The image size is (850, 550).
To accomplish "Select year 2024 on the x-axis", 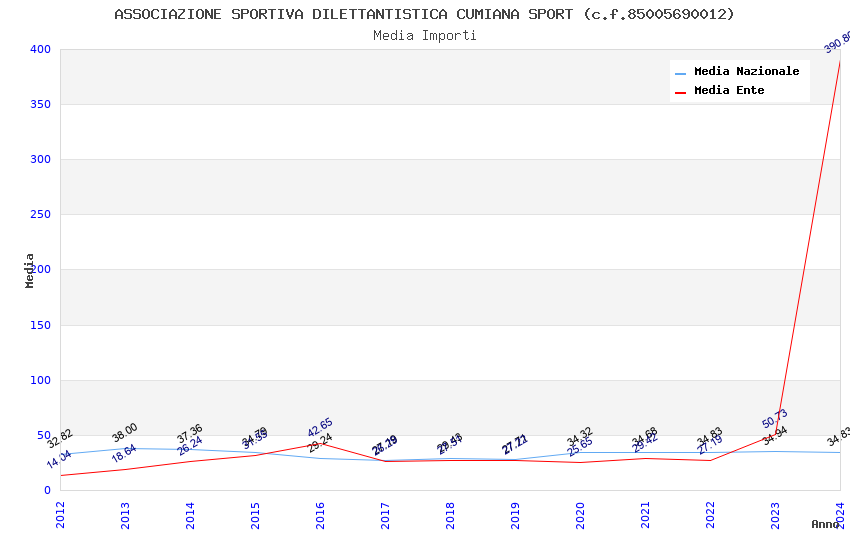I will coord(841,515).
